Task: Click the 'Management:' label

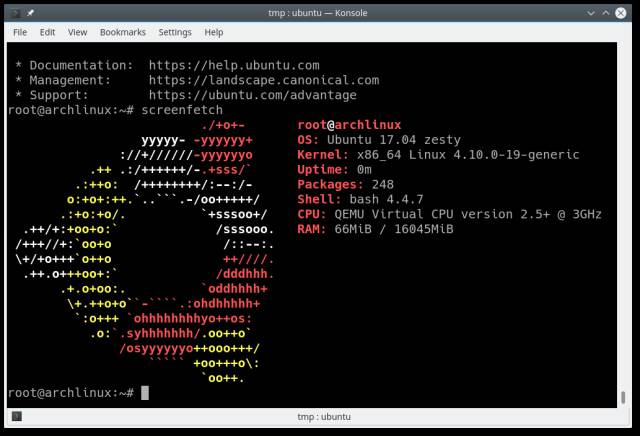Action: [x=70, y=80]
